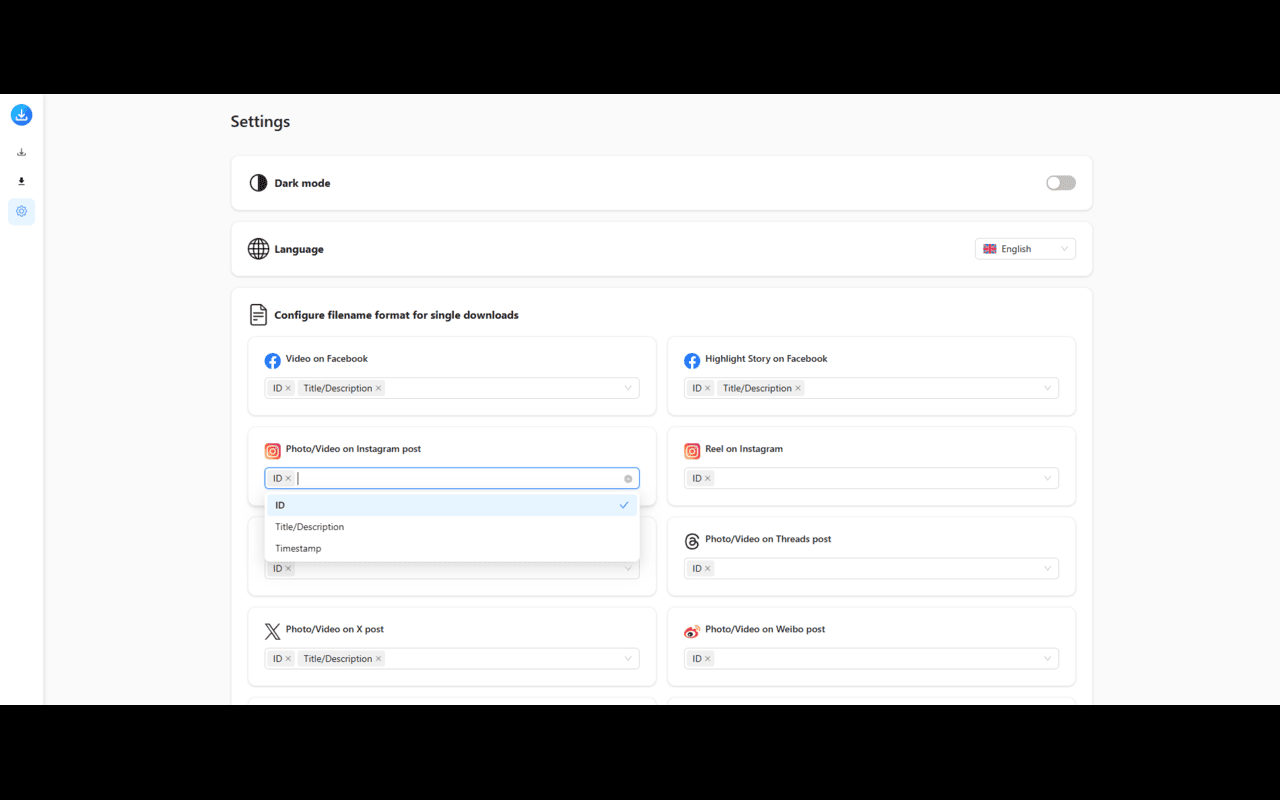Open the Highlight Story on Facebook dropdown arrow
The height and width of the screenshot is (800, 1280).
1048,389
